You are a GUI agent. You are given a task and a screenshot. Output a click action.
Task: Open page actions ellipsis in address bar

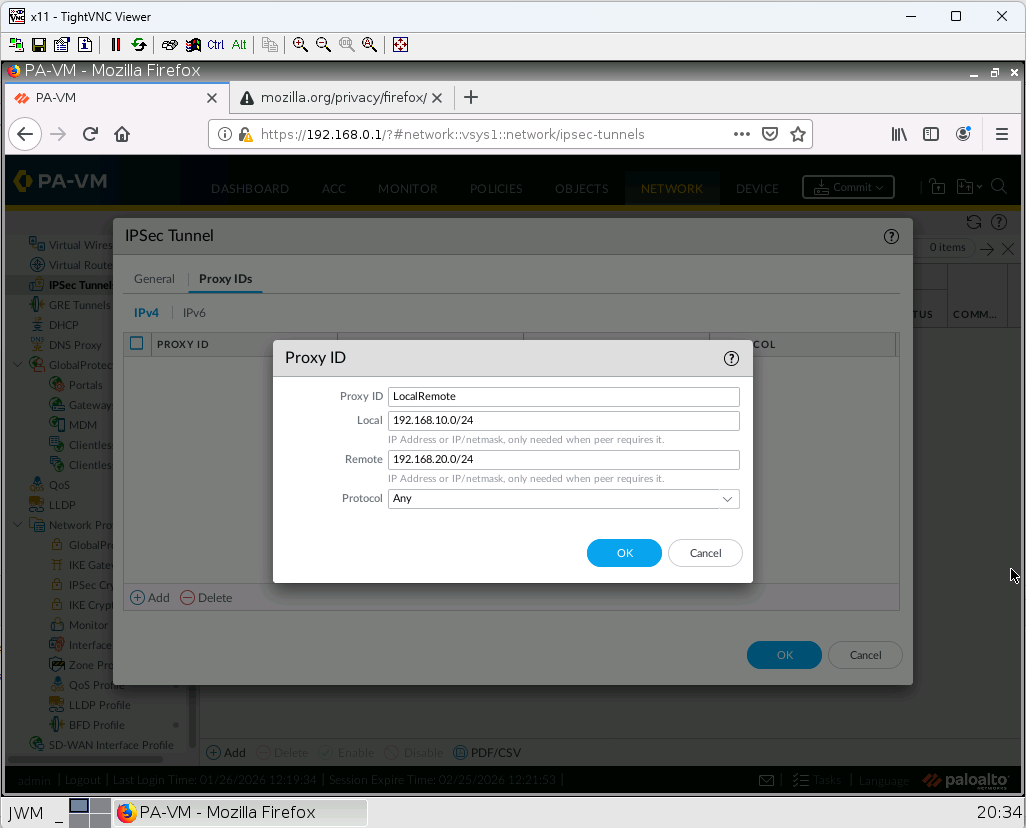click(x=741, y=134)
